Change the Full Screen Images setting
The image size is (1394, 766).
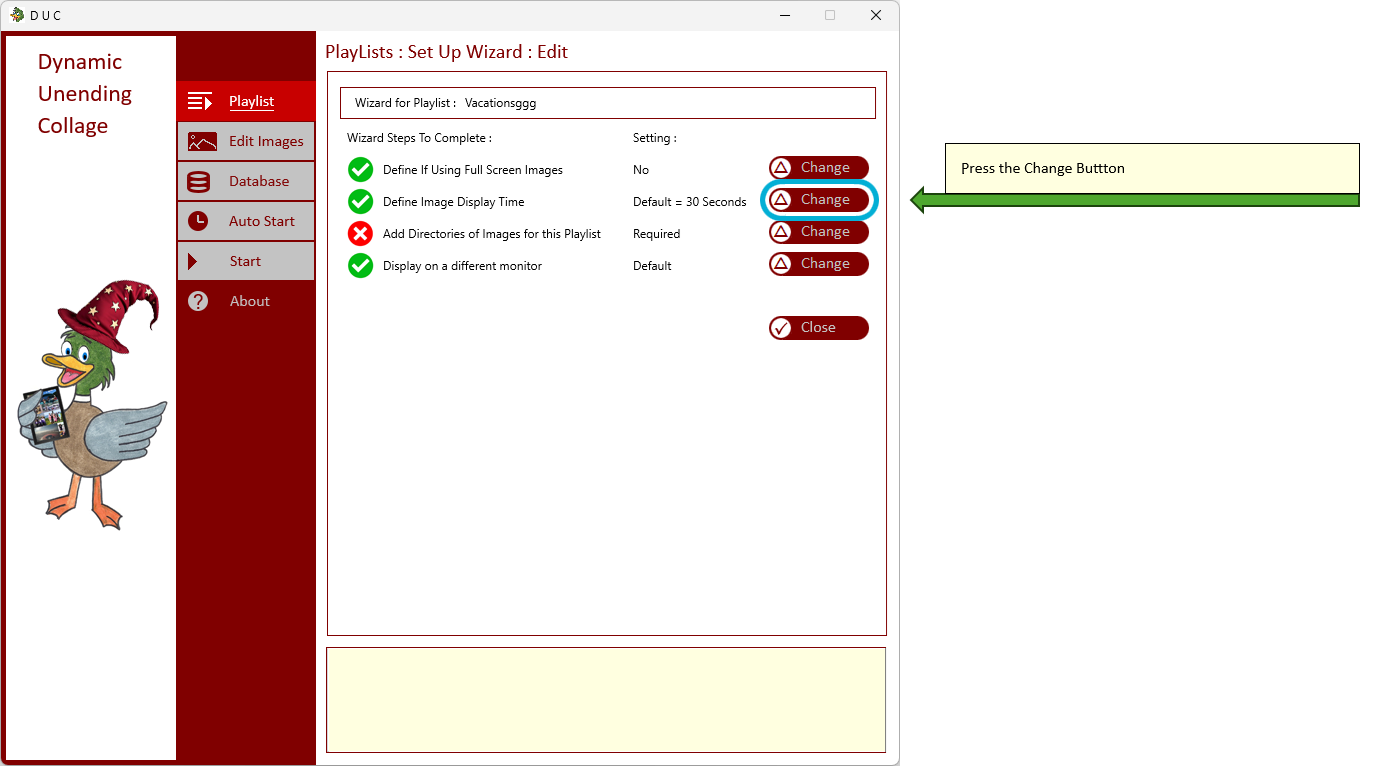click(x=819, y=168)
